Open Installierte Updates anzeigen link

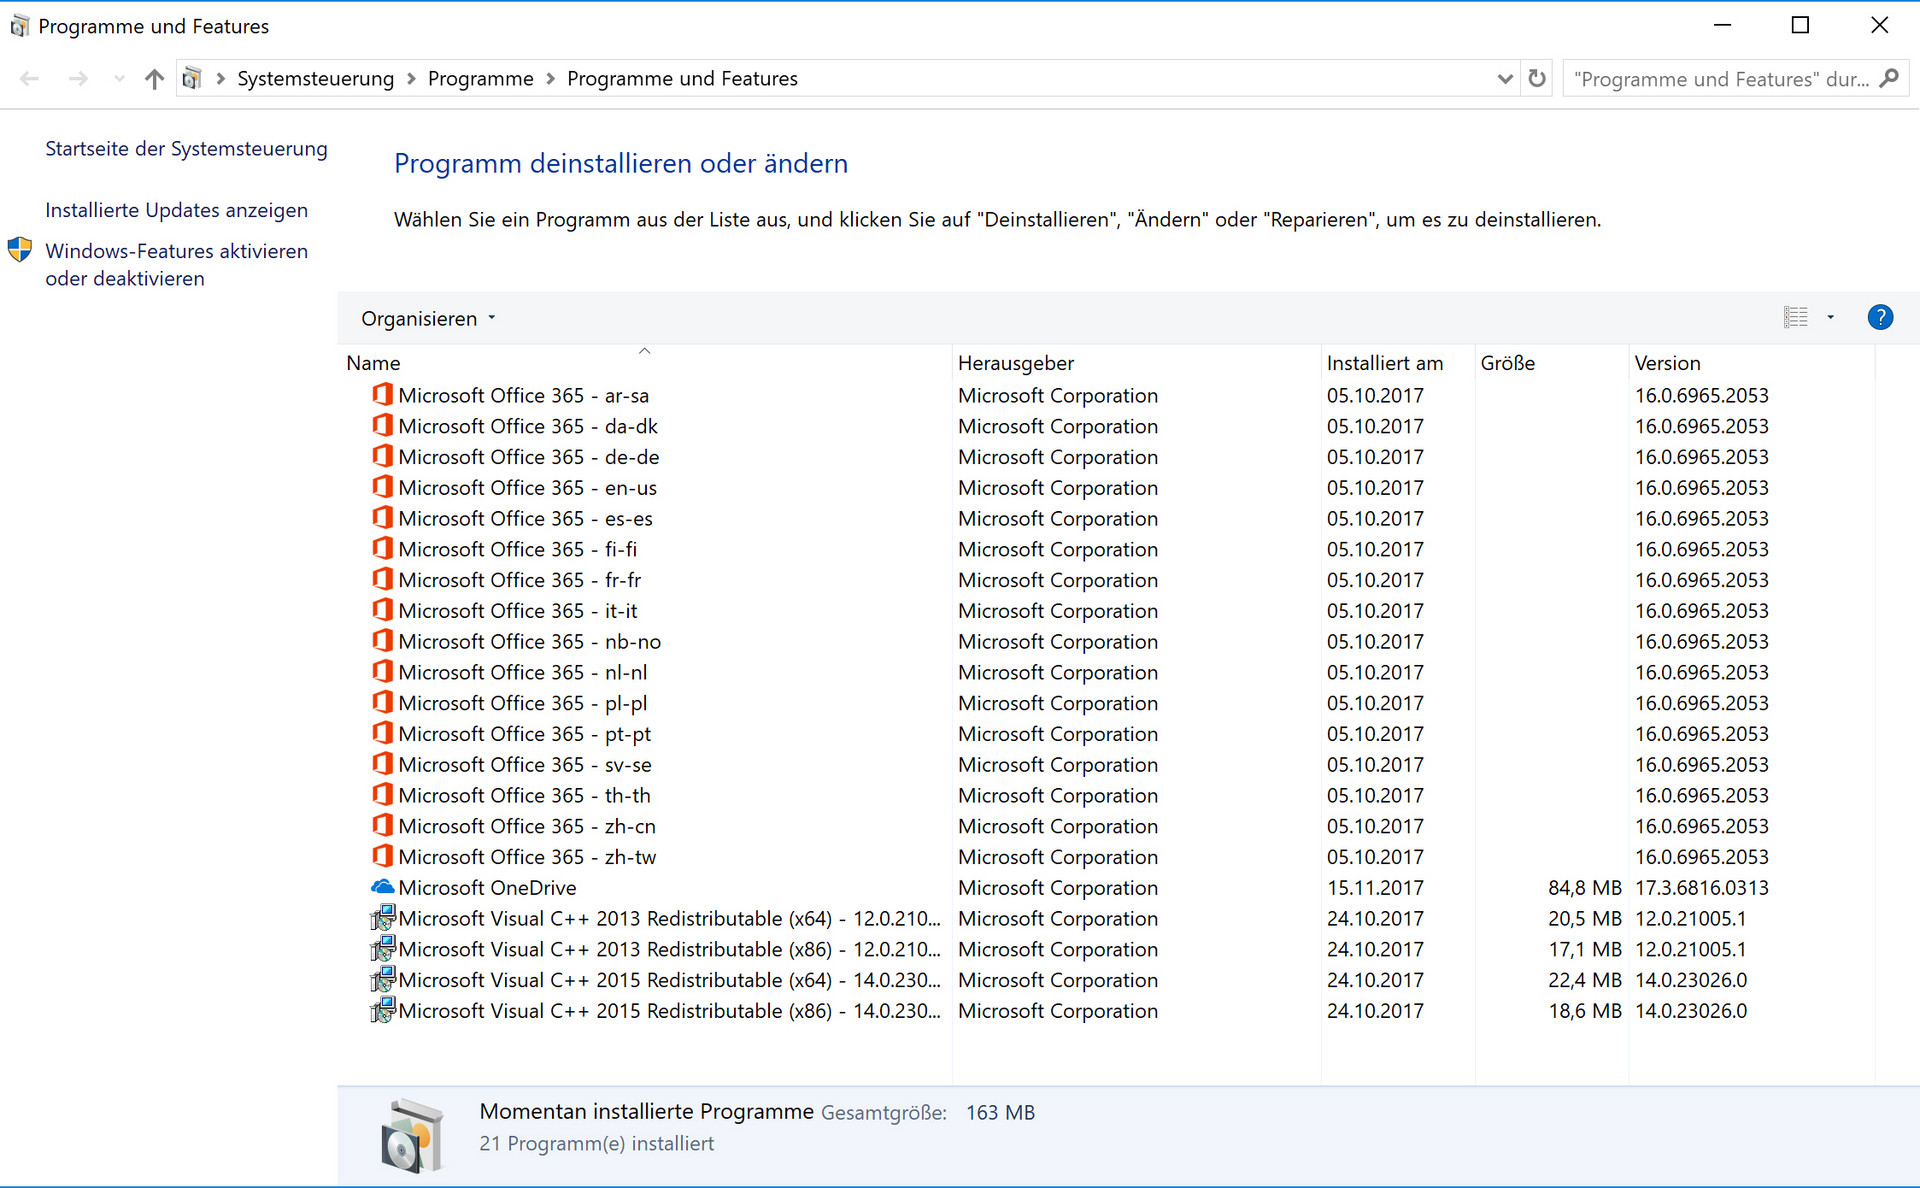click(176, 210)
